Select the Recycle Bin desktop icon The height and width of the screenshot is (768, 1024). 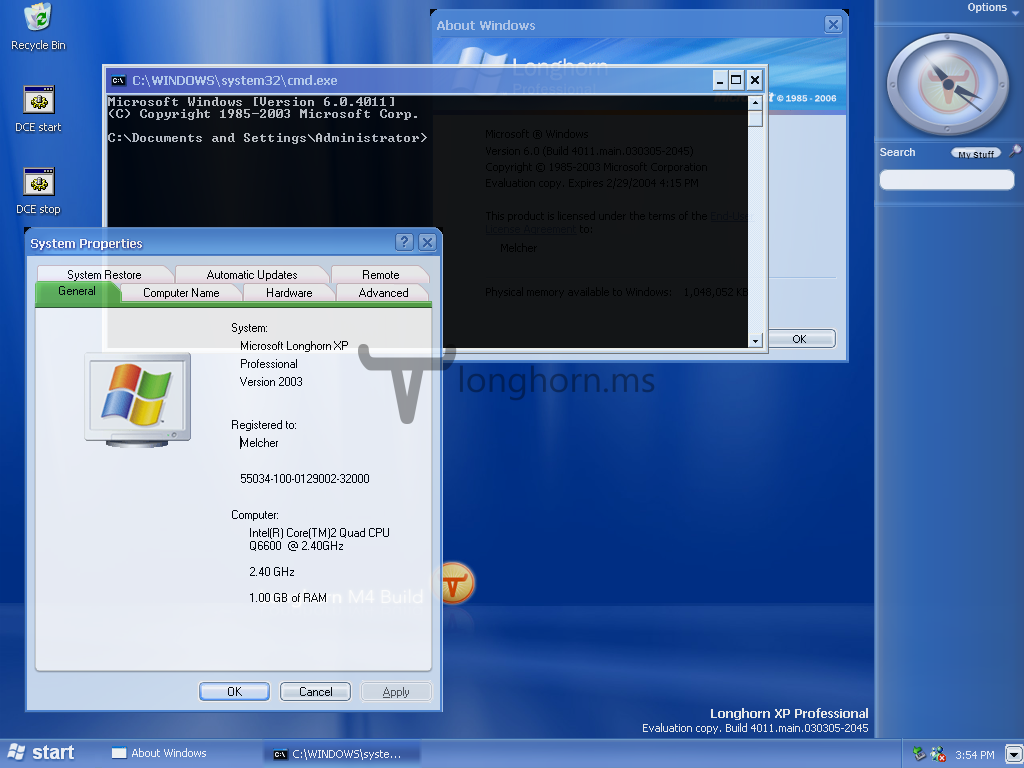coord(38,27)
